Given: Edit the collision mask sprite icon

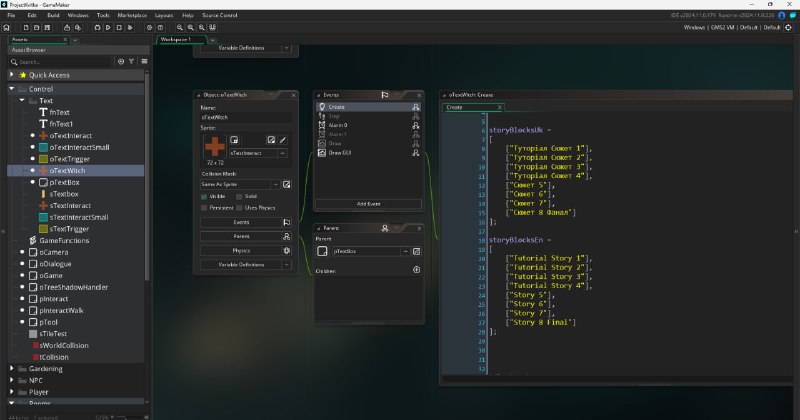Looking at the screenshot, I should [x=287, y=184].
